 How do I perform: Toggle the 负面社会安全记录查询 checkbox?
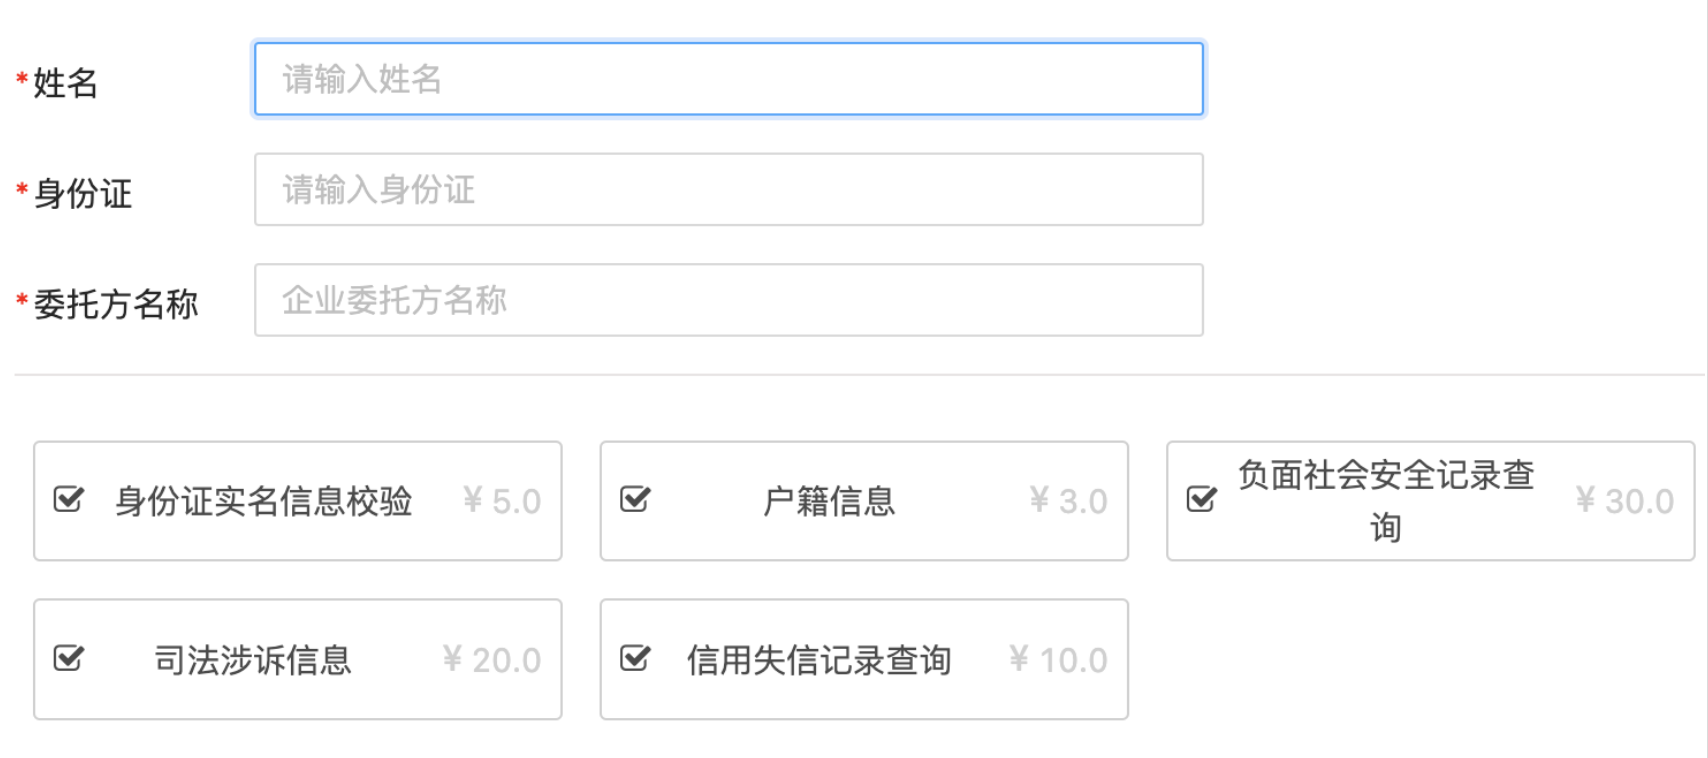[1201, 499]
